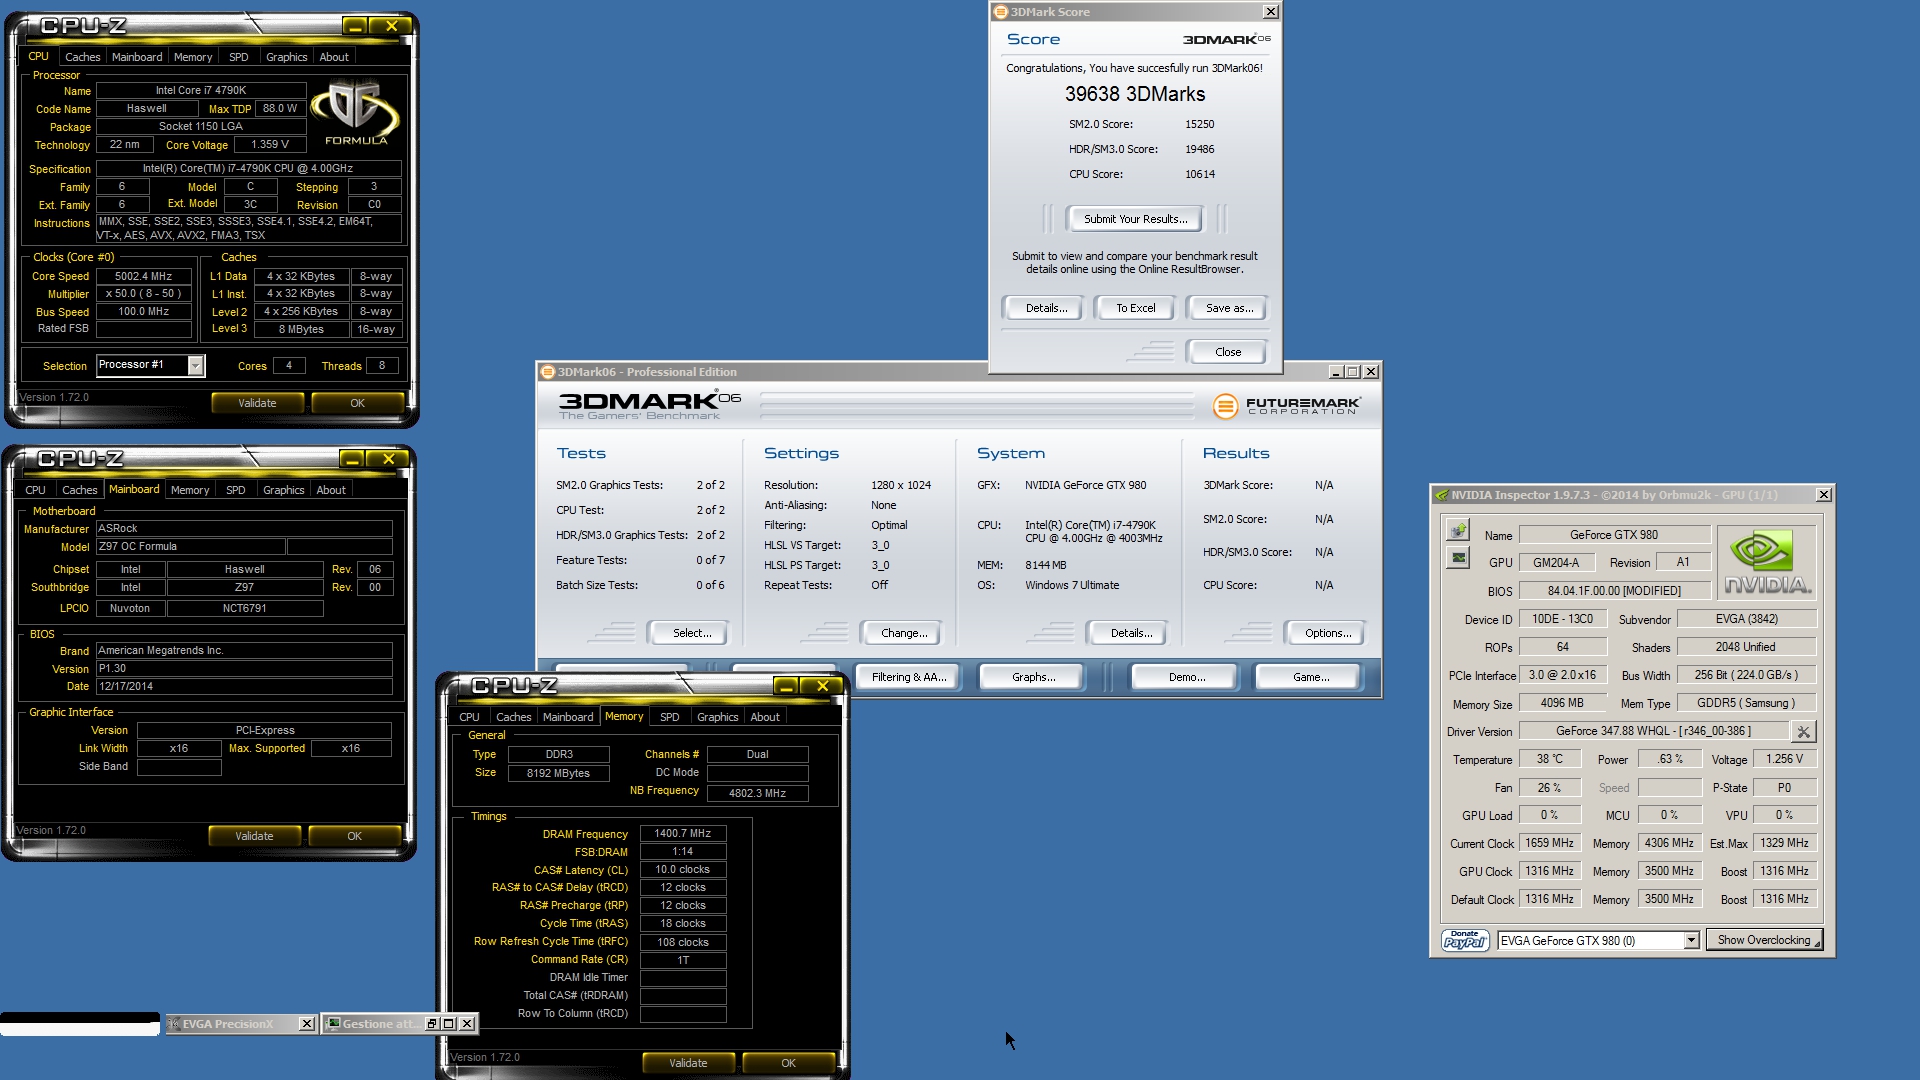Click Validate in top CPU-Z window

click(257, 403)
